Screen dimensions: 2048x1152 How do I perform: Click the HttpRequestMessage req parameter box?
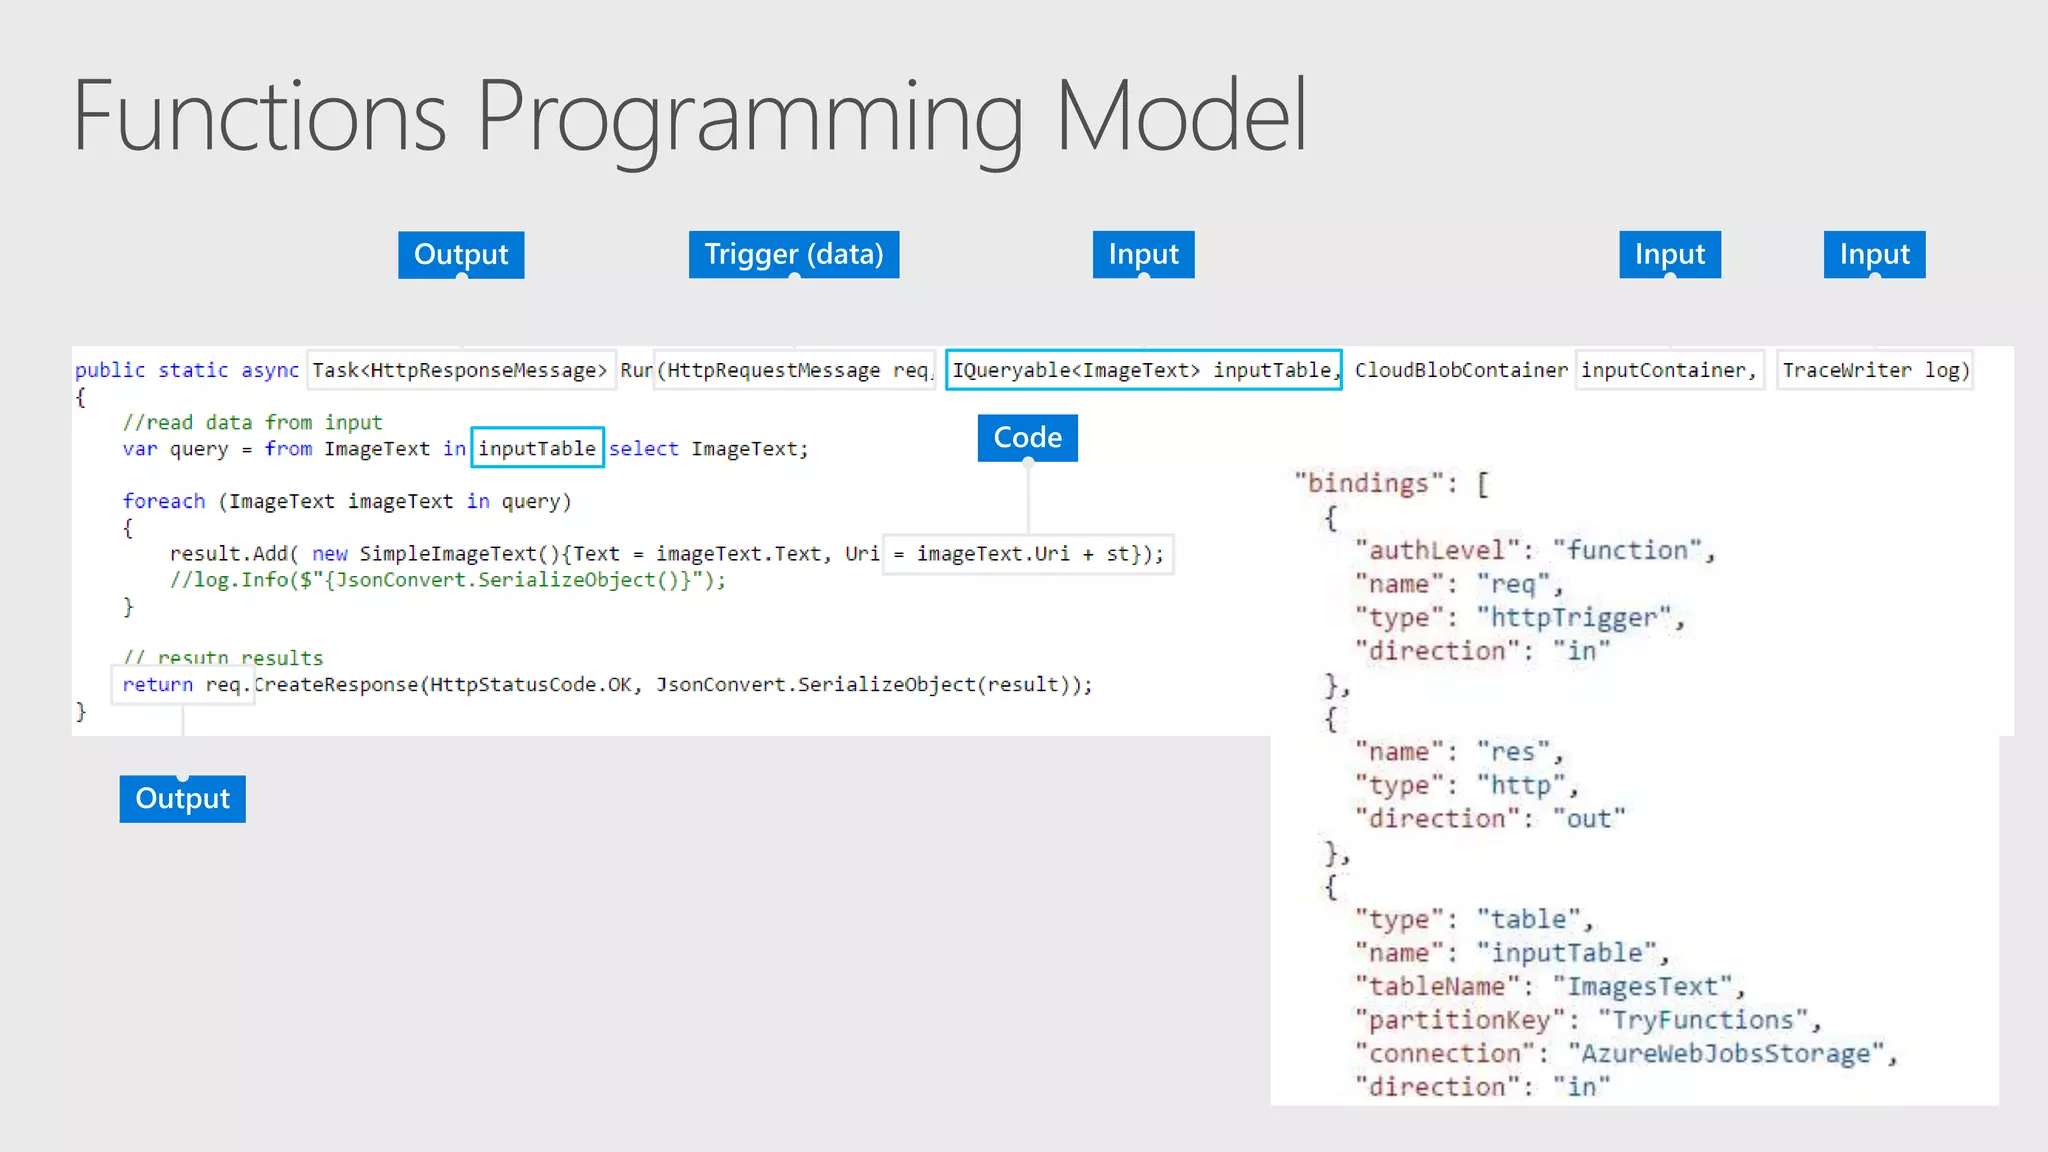tap(794, 370)
